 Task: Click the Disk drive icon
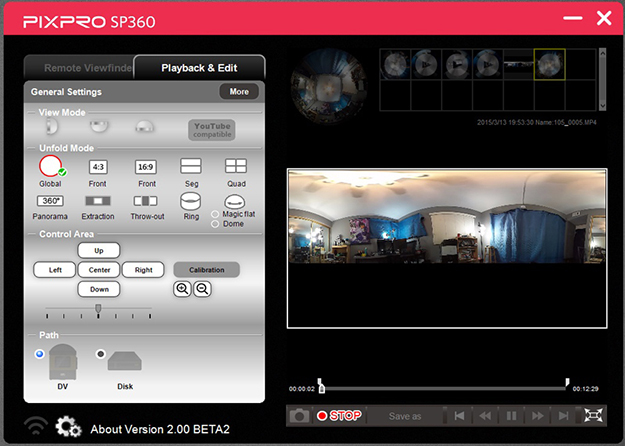(125, 361)
